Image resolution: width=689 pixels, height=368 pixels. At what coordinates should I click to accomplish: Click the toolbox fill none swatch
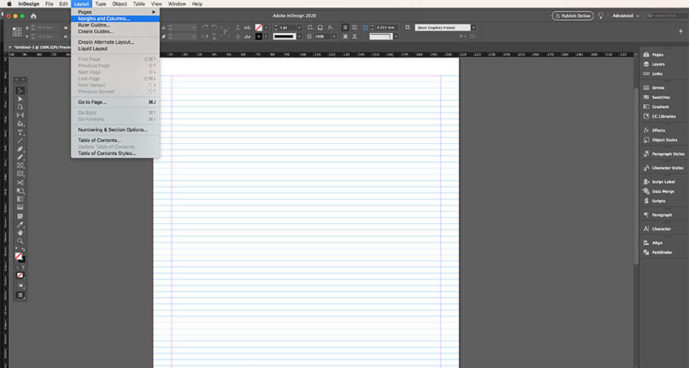click(x=18, y=256)
